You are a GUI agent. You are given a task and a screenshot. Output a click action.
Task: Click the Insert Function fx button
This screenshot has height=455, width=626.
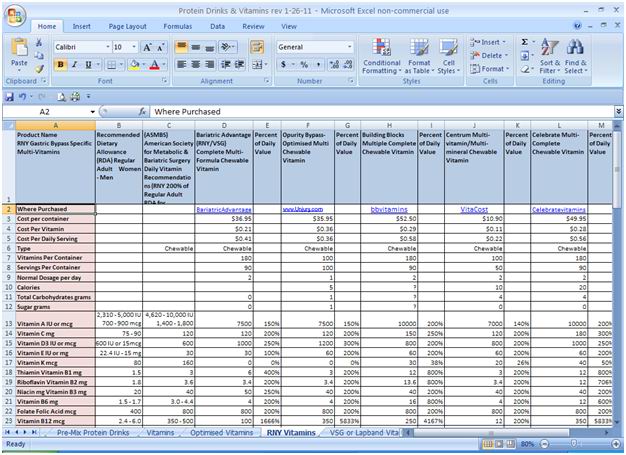pos(142,112)
